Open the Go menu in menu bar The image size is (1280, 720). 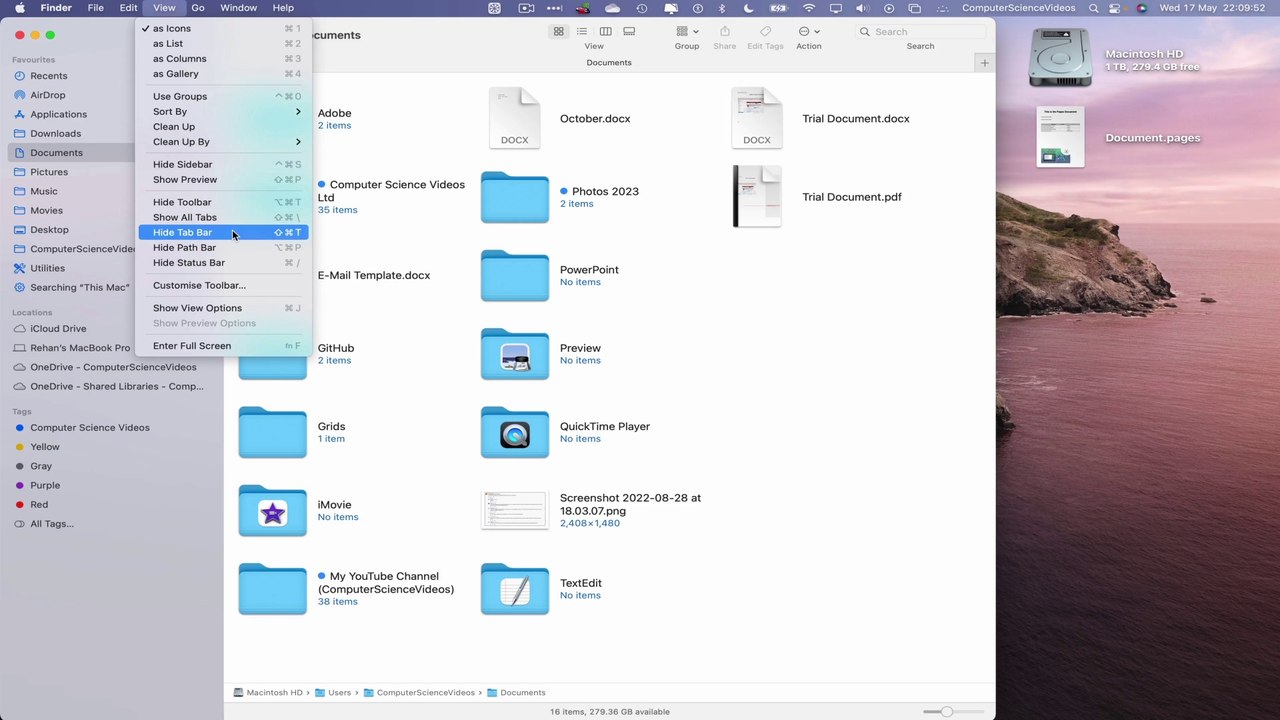click(x=198, y=8)
